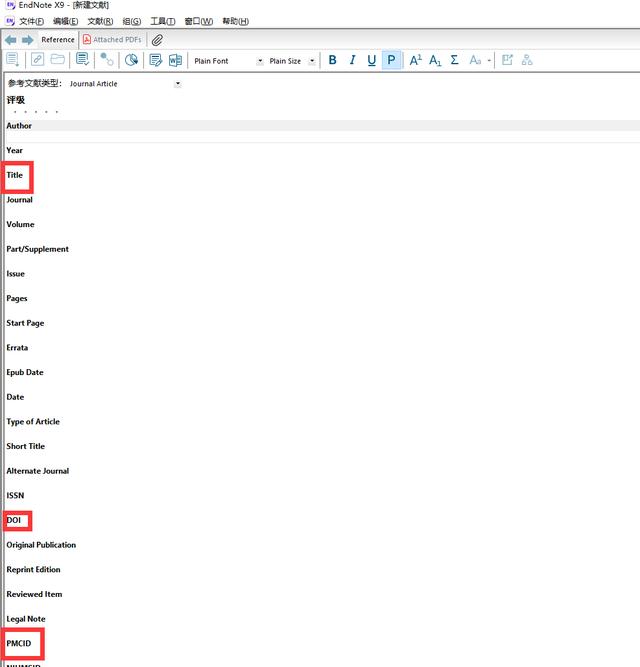640x667 pixels.
Task: Click the open file folder icon
Action: (57, 60)
